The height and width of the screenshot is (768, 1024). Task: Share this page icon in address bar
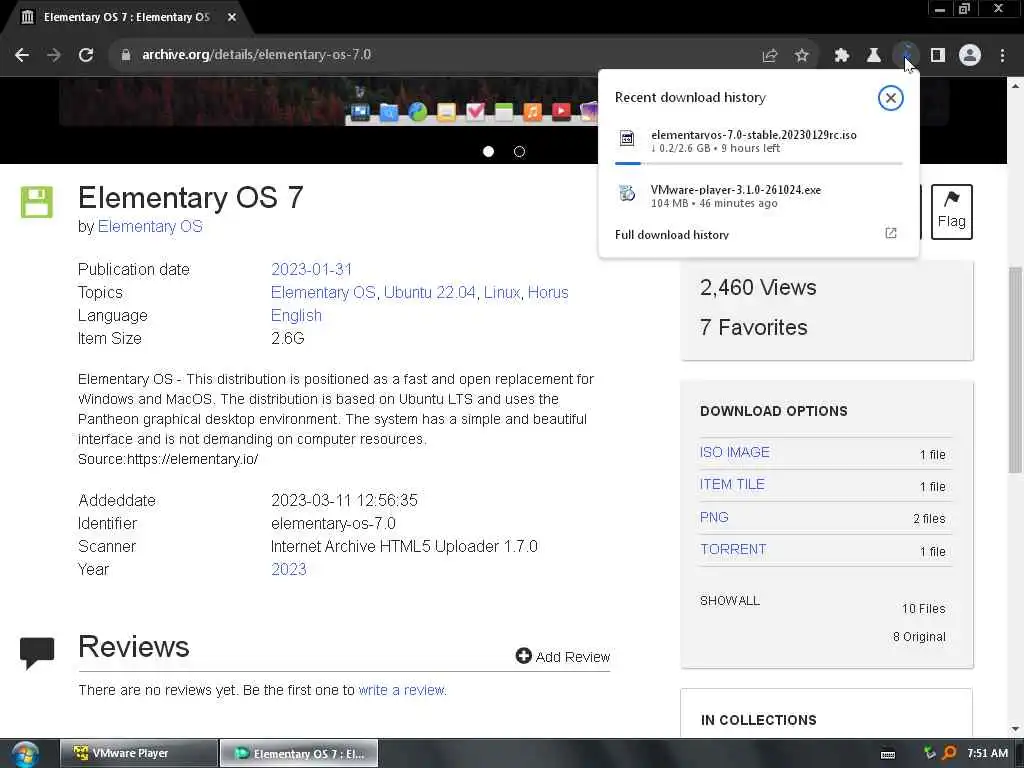coord(770,56)
